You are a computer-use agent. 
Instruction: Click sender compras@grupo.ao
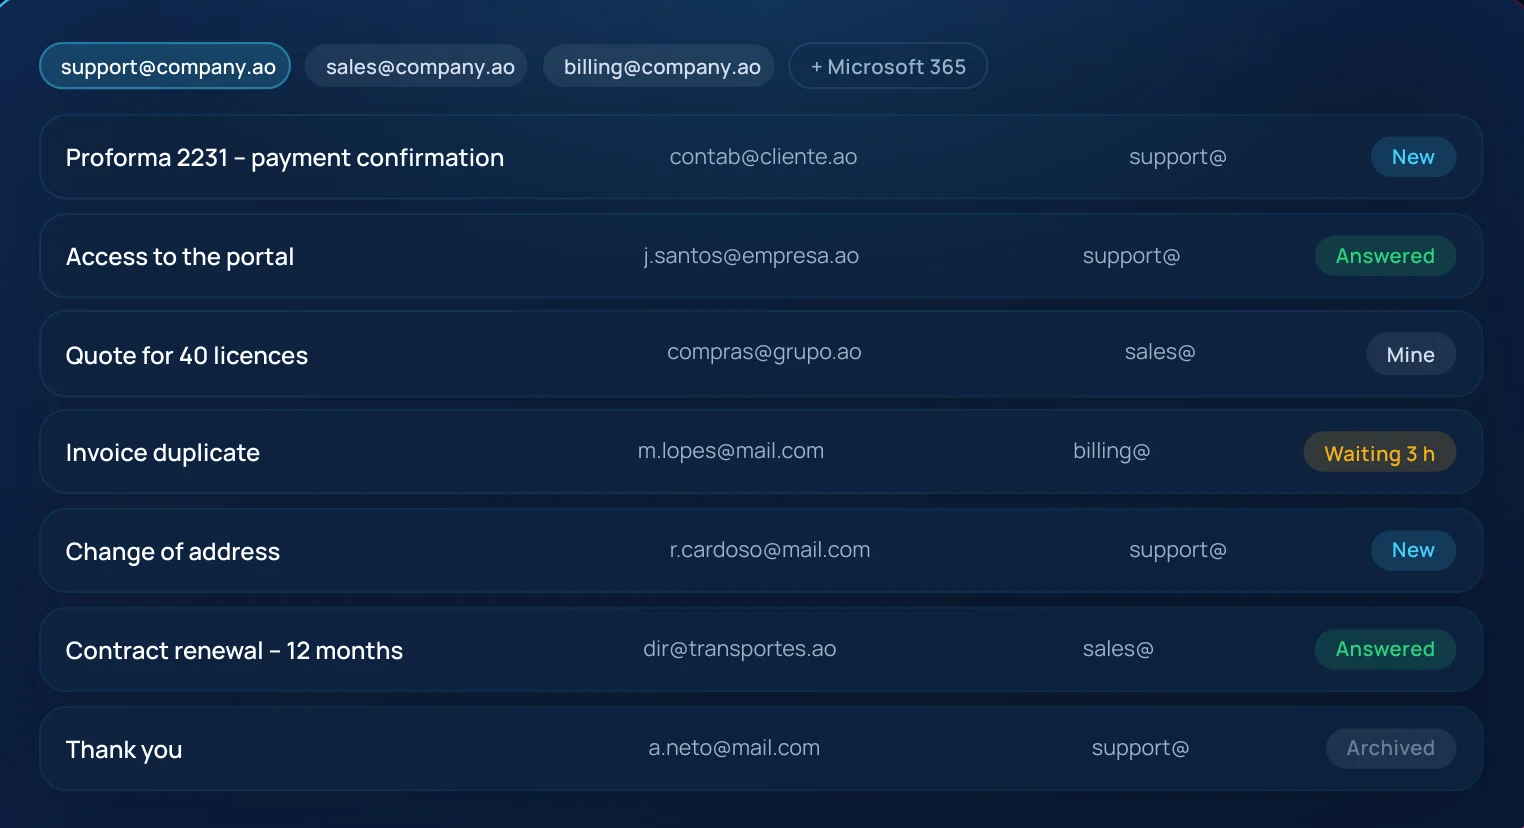(764, 352)
